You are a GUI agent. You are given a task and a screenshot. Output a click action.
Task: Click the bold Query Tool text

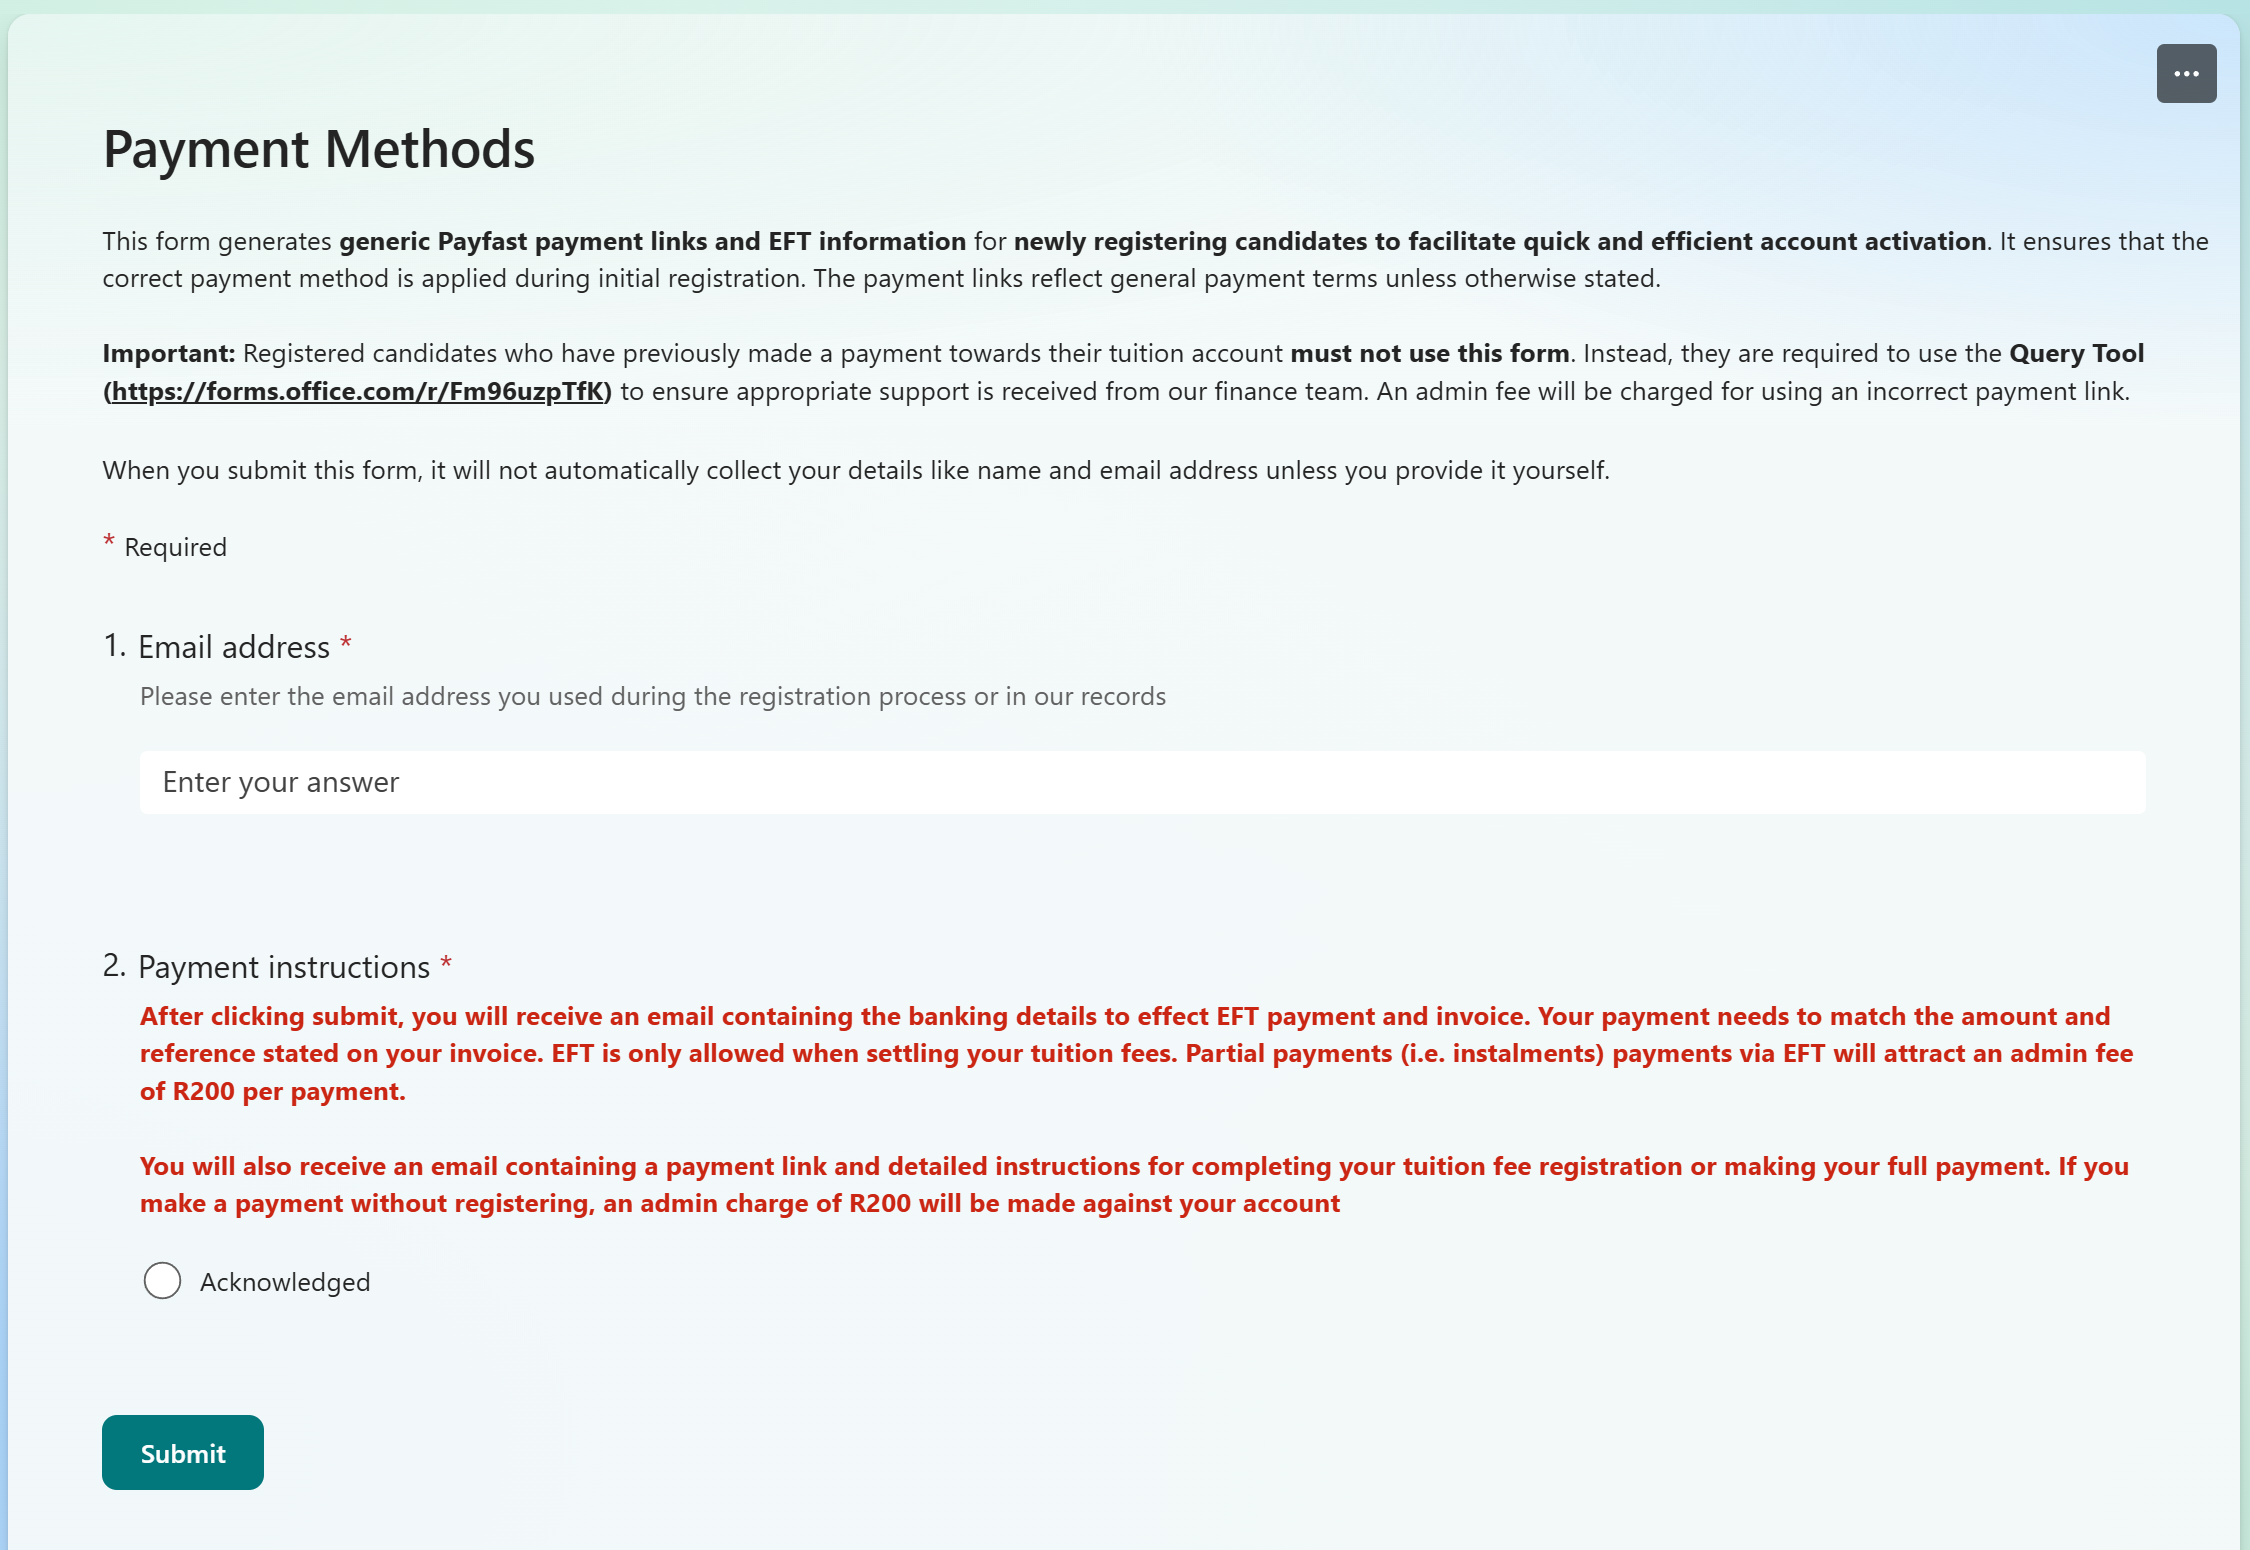click(2076, 354)
